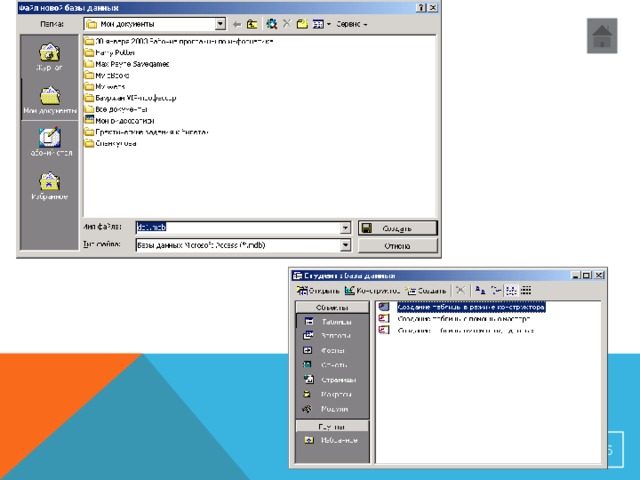The height and width of the screenshot is (480, 640).
Task: Select Мои документы in the places bar
Action: coord(49,101)
